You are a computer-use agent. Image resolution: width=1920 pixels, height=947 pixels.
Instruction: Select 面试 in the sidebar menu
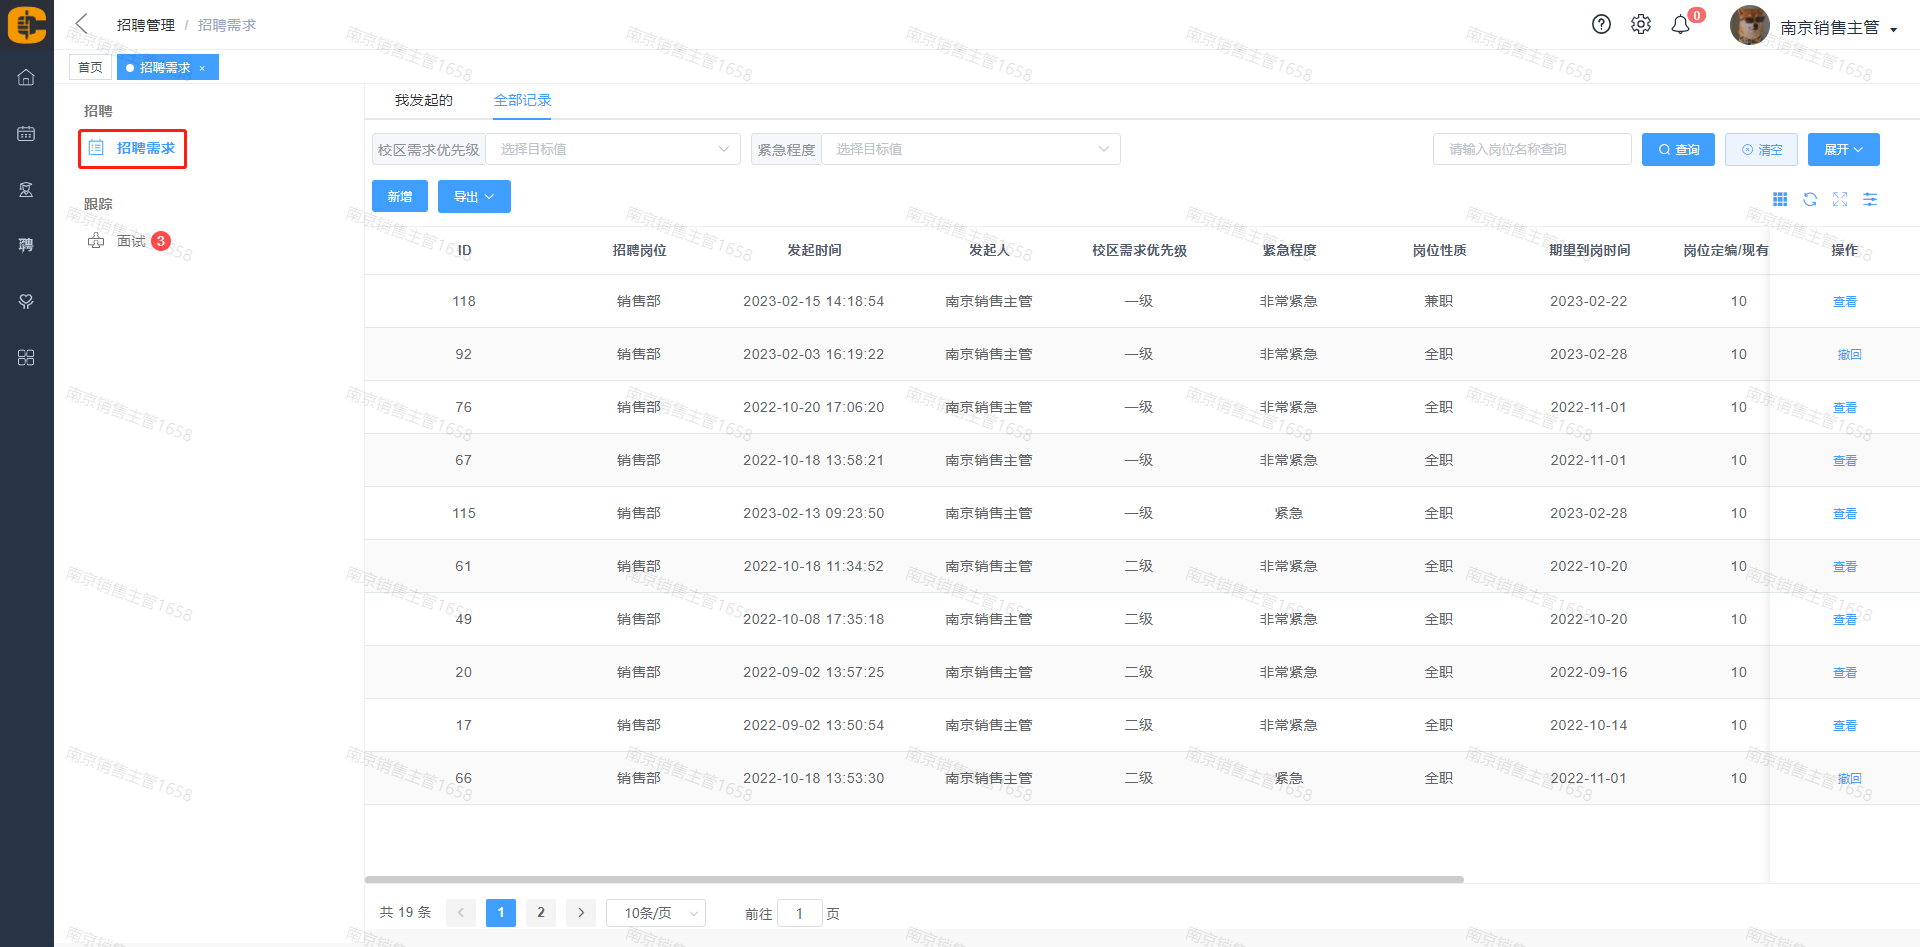point(131,241)
